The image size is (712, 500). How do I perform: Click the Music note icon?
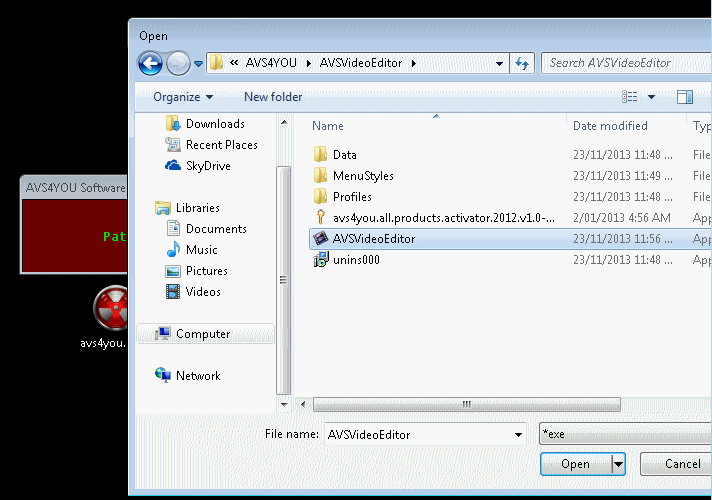point(173,249)
